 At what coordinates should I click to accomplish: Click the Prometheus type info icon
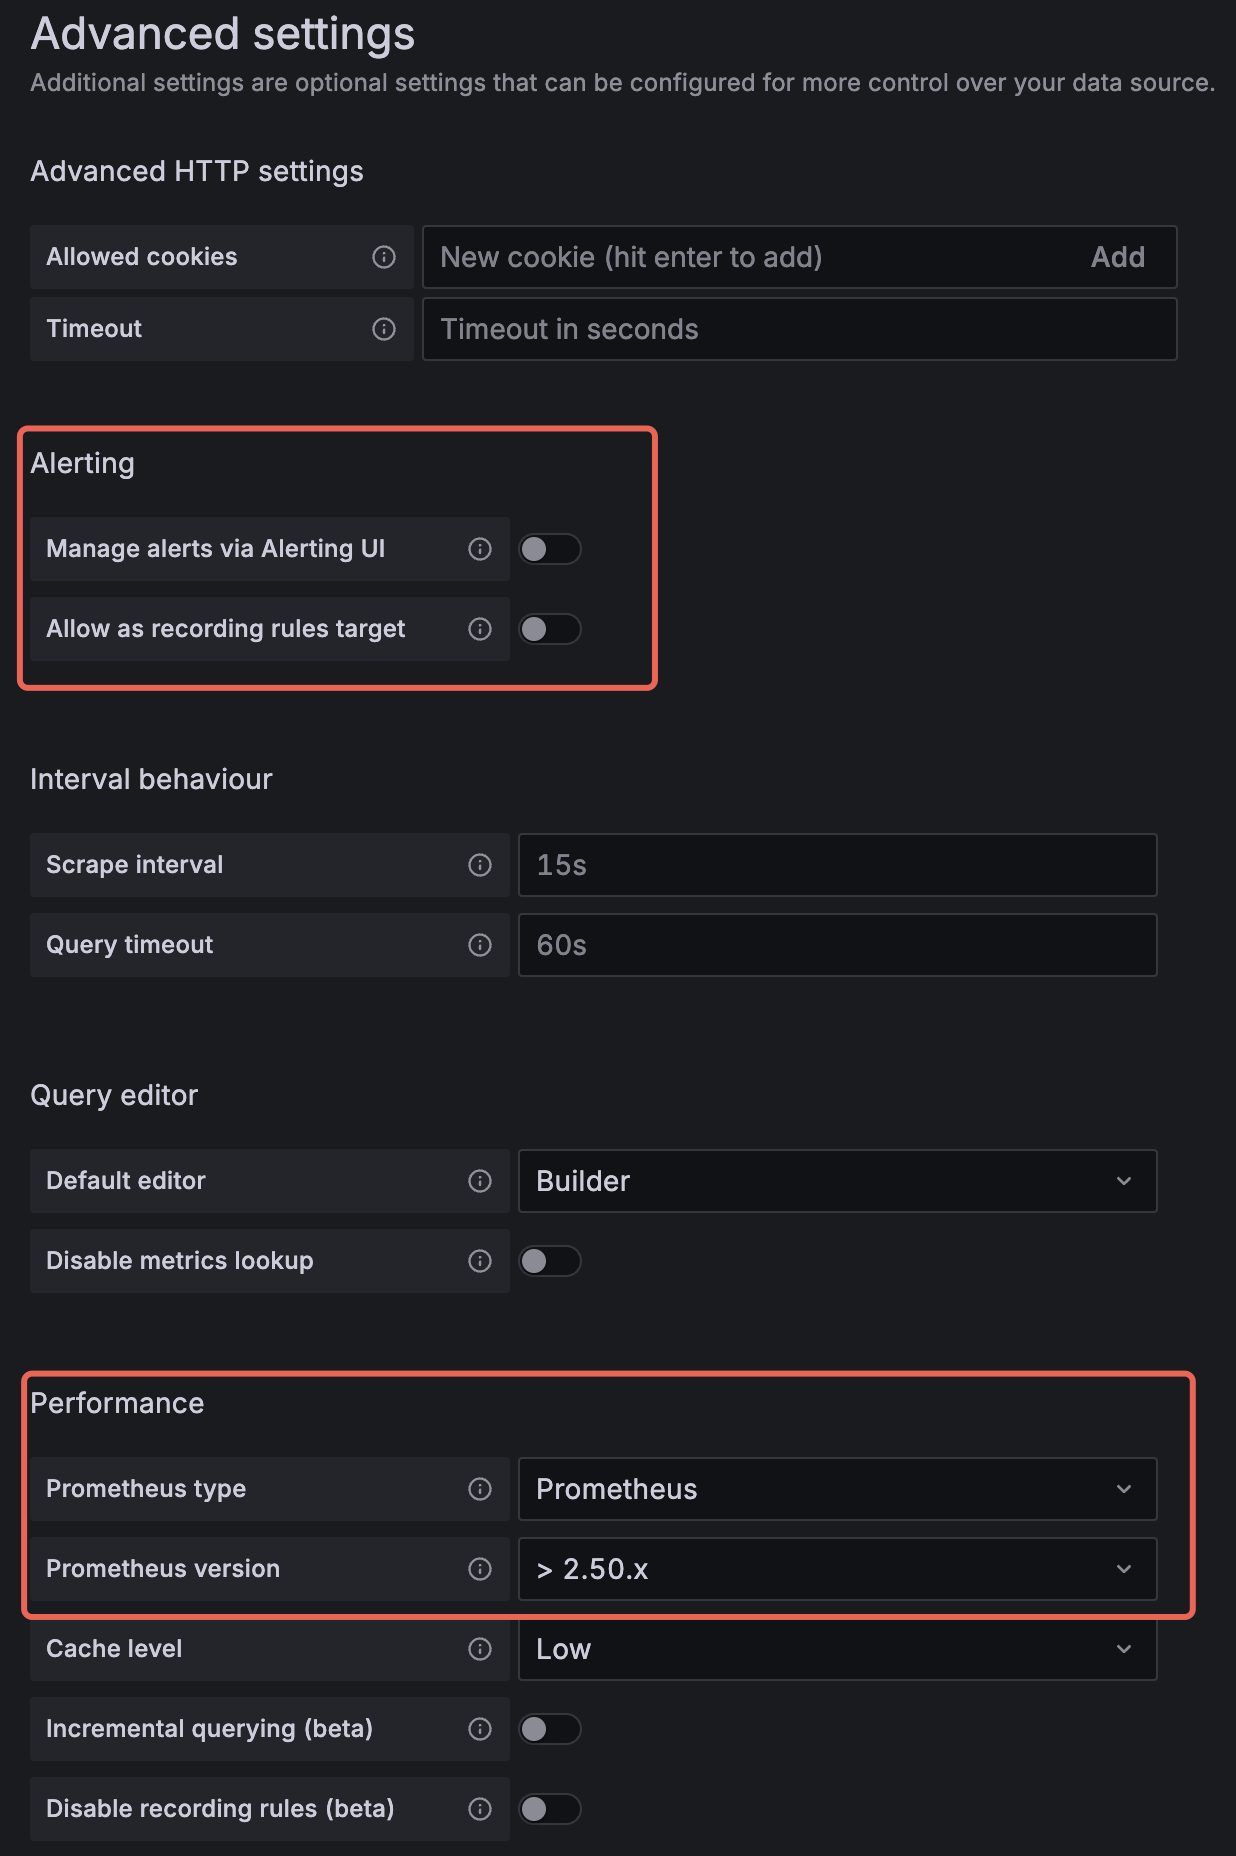(480, 1489)
